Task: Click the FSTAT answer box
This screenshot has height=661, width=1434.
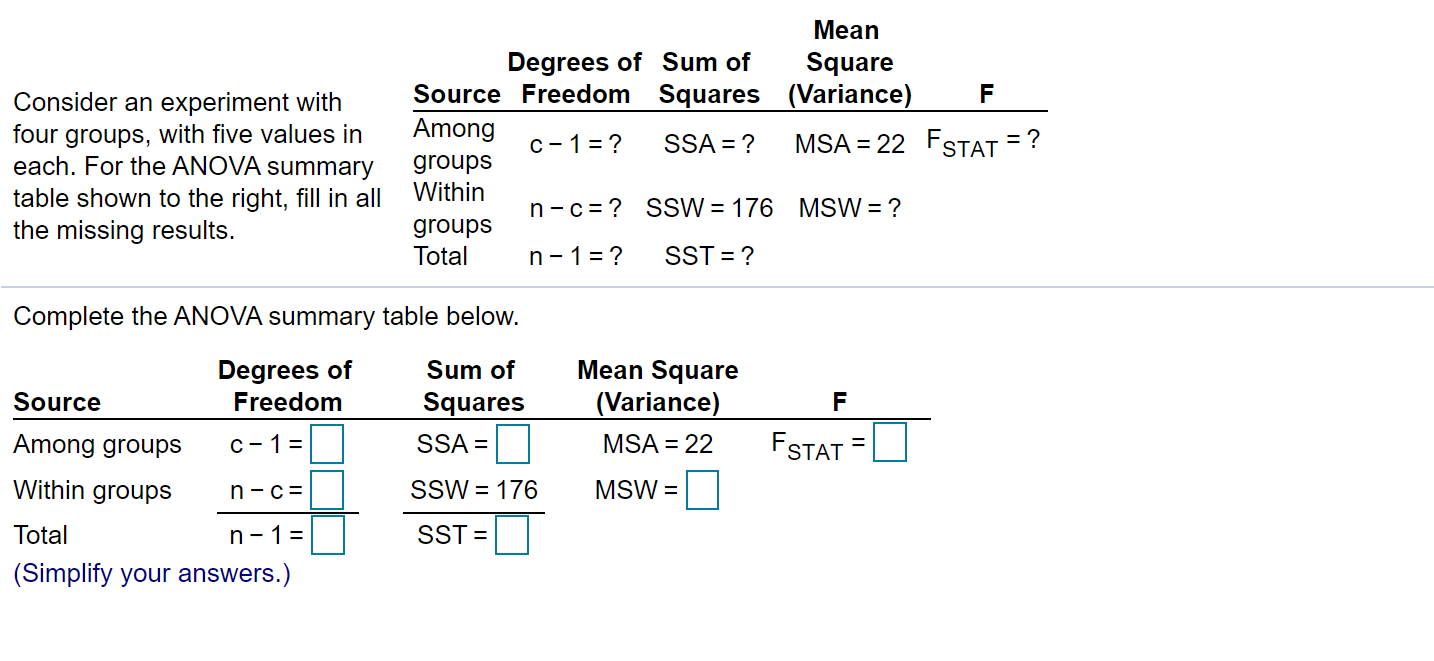Action: (889, 440)
